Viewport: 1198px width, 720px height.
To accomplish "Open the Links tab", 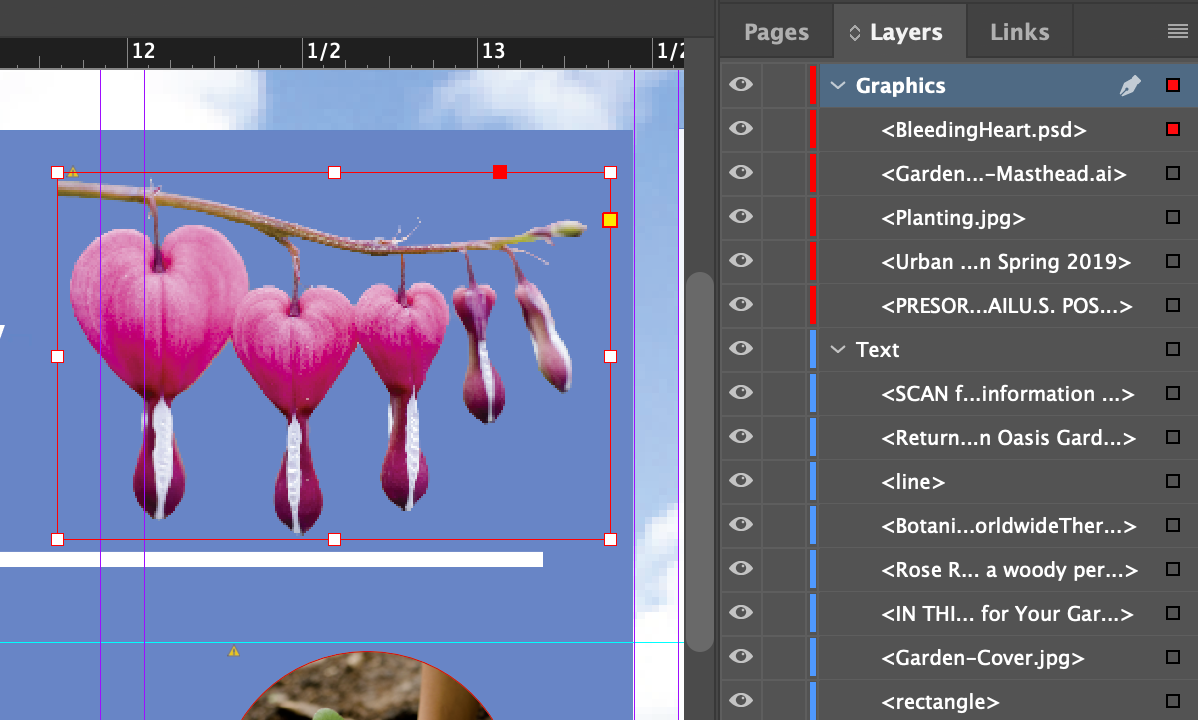I will tap(1019, 32).
